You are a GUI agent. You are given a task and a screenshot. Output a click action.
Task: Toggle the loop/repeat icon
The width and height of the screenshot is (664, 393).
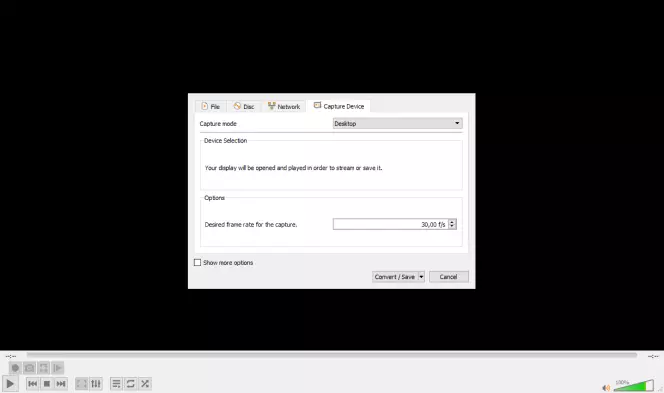pos(130,384)
